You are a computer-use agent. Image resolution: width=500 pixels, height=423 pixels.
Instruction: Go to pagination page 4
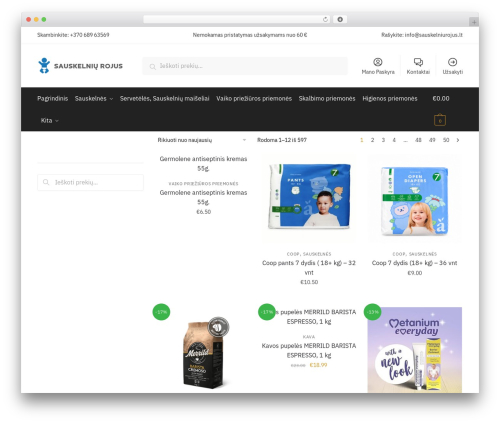tap(394, 140)
